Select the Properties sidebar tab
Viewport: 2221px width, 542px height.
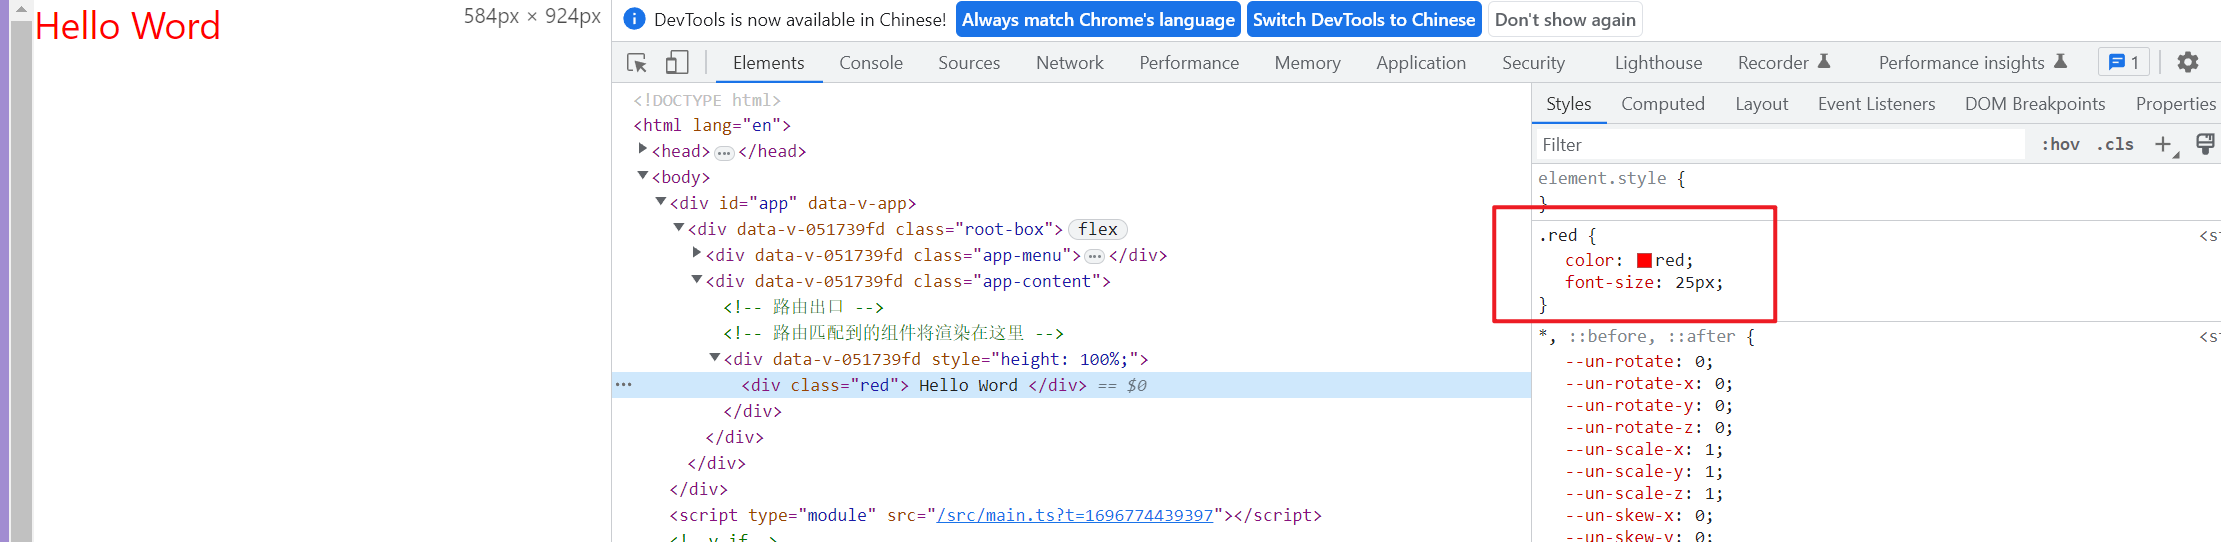click(2175, 104)
